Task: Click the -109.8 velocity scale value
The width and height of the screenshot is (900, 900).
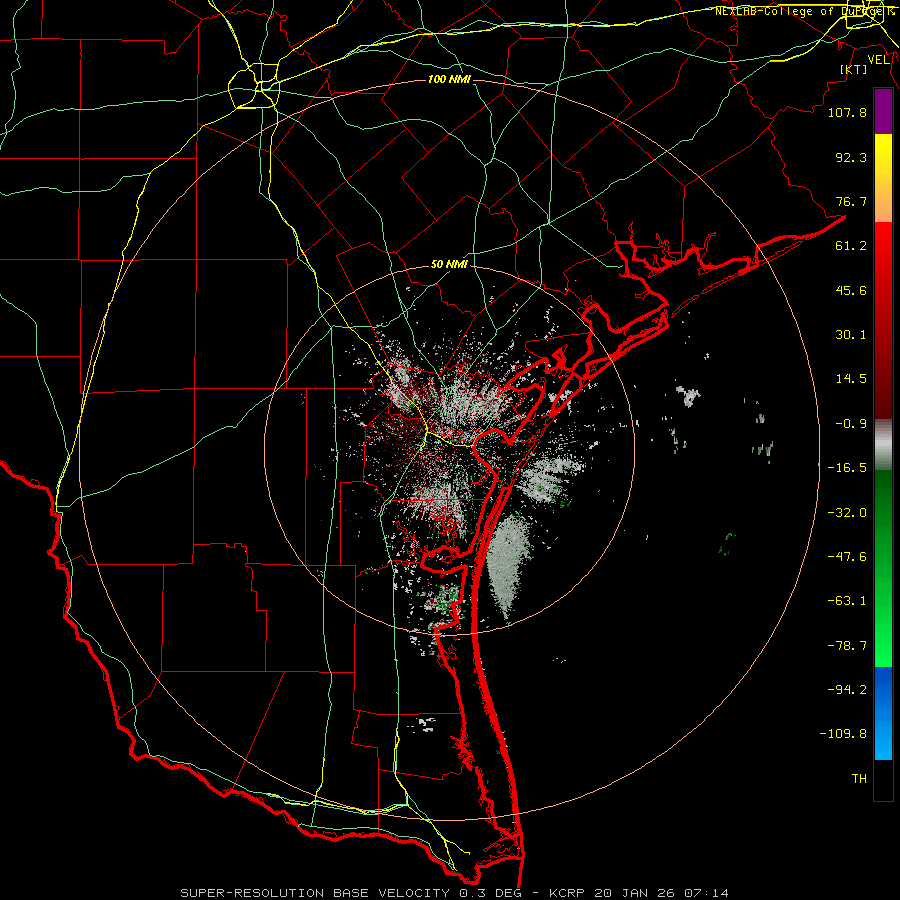Action: point(843,734)
